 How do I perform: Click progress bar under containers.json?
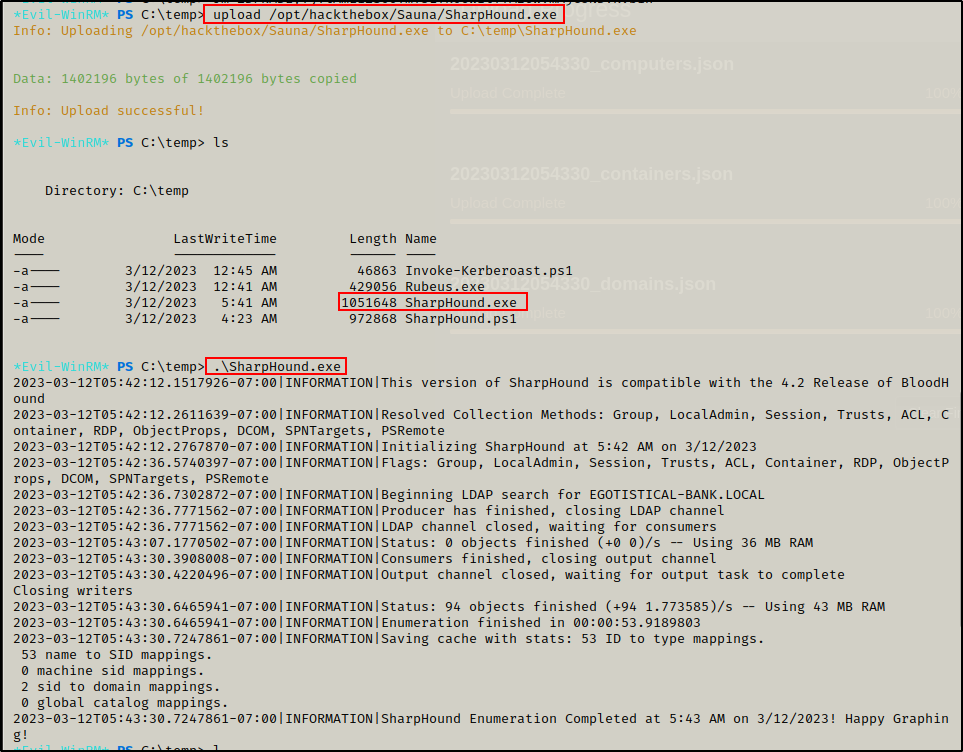tap(704, 222)
